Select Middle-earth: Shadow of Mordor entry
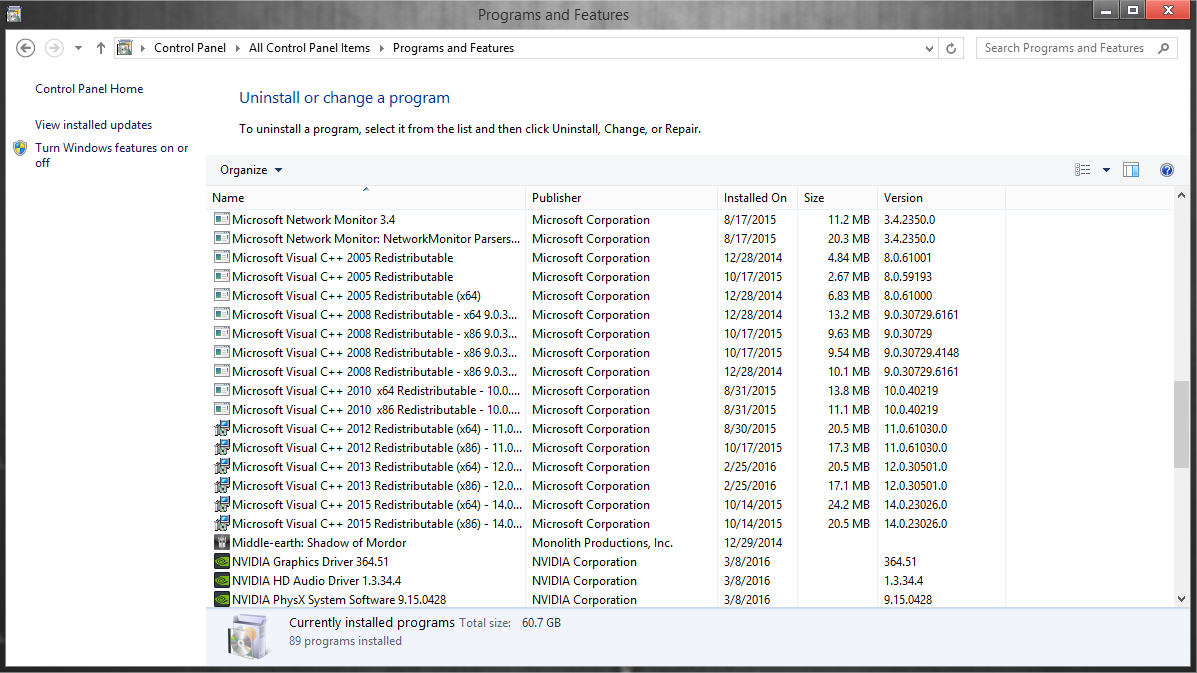The image size is (1197, 673). click(607, 543)
